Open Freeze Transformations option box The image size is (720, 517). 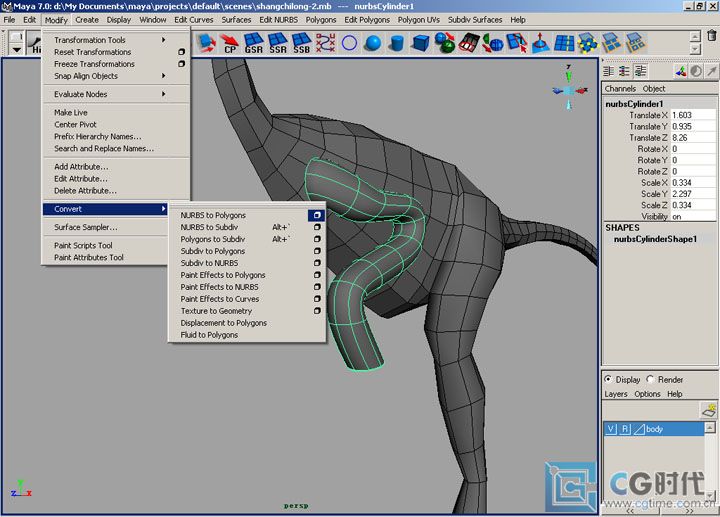181,64
